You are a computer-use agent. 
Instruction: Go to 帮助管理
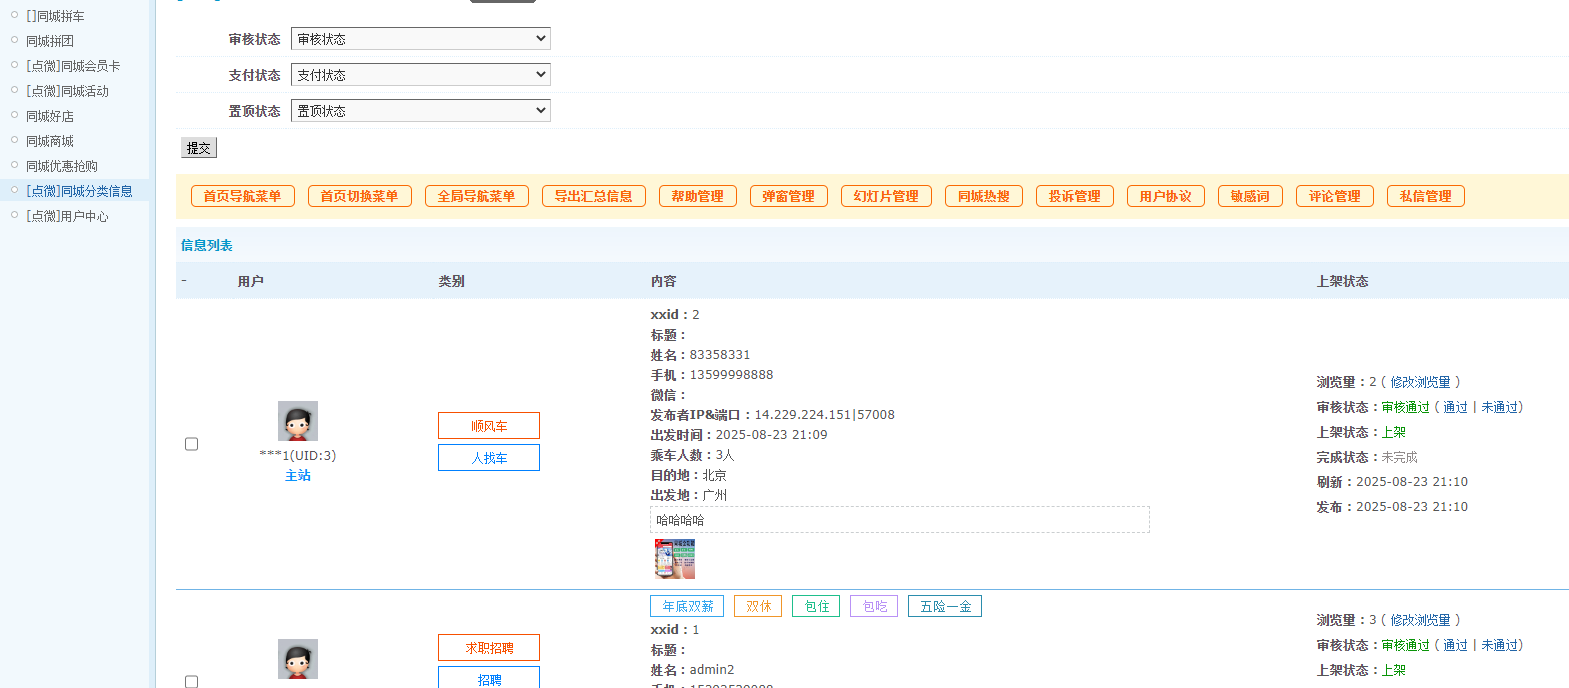[x=698, y=196]
